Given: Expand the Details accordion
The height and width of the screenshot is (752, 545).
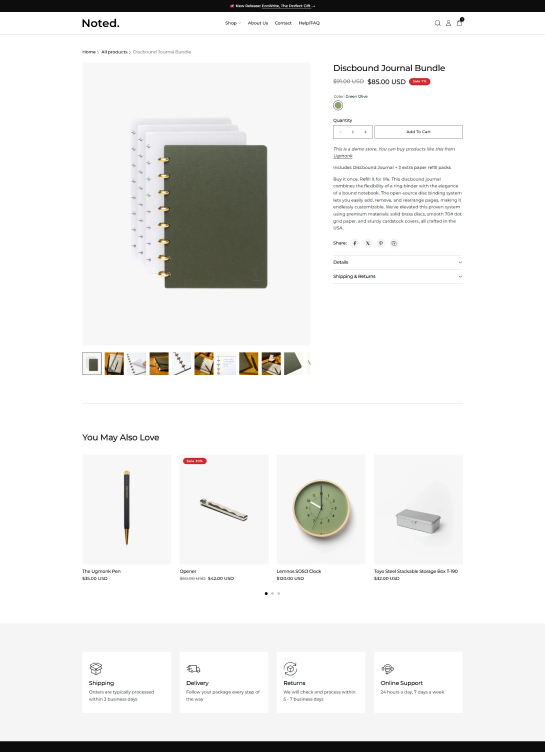Looking at the screenshot, I should click(x=398, y=262).
